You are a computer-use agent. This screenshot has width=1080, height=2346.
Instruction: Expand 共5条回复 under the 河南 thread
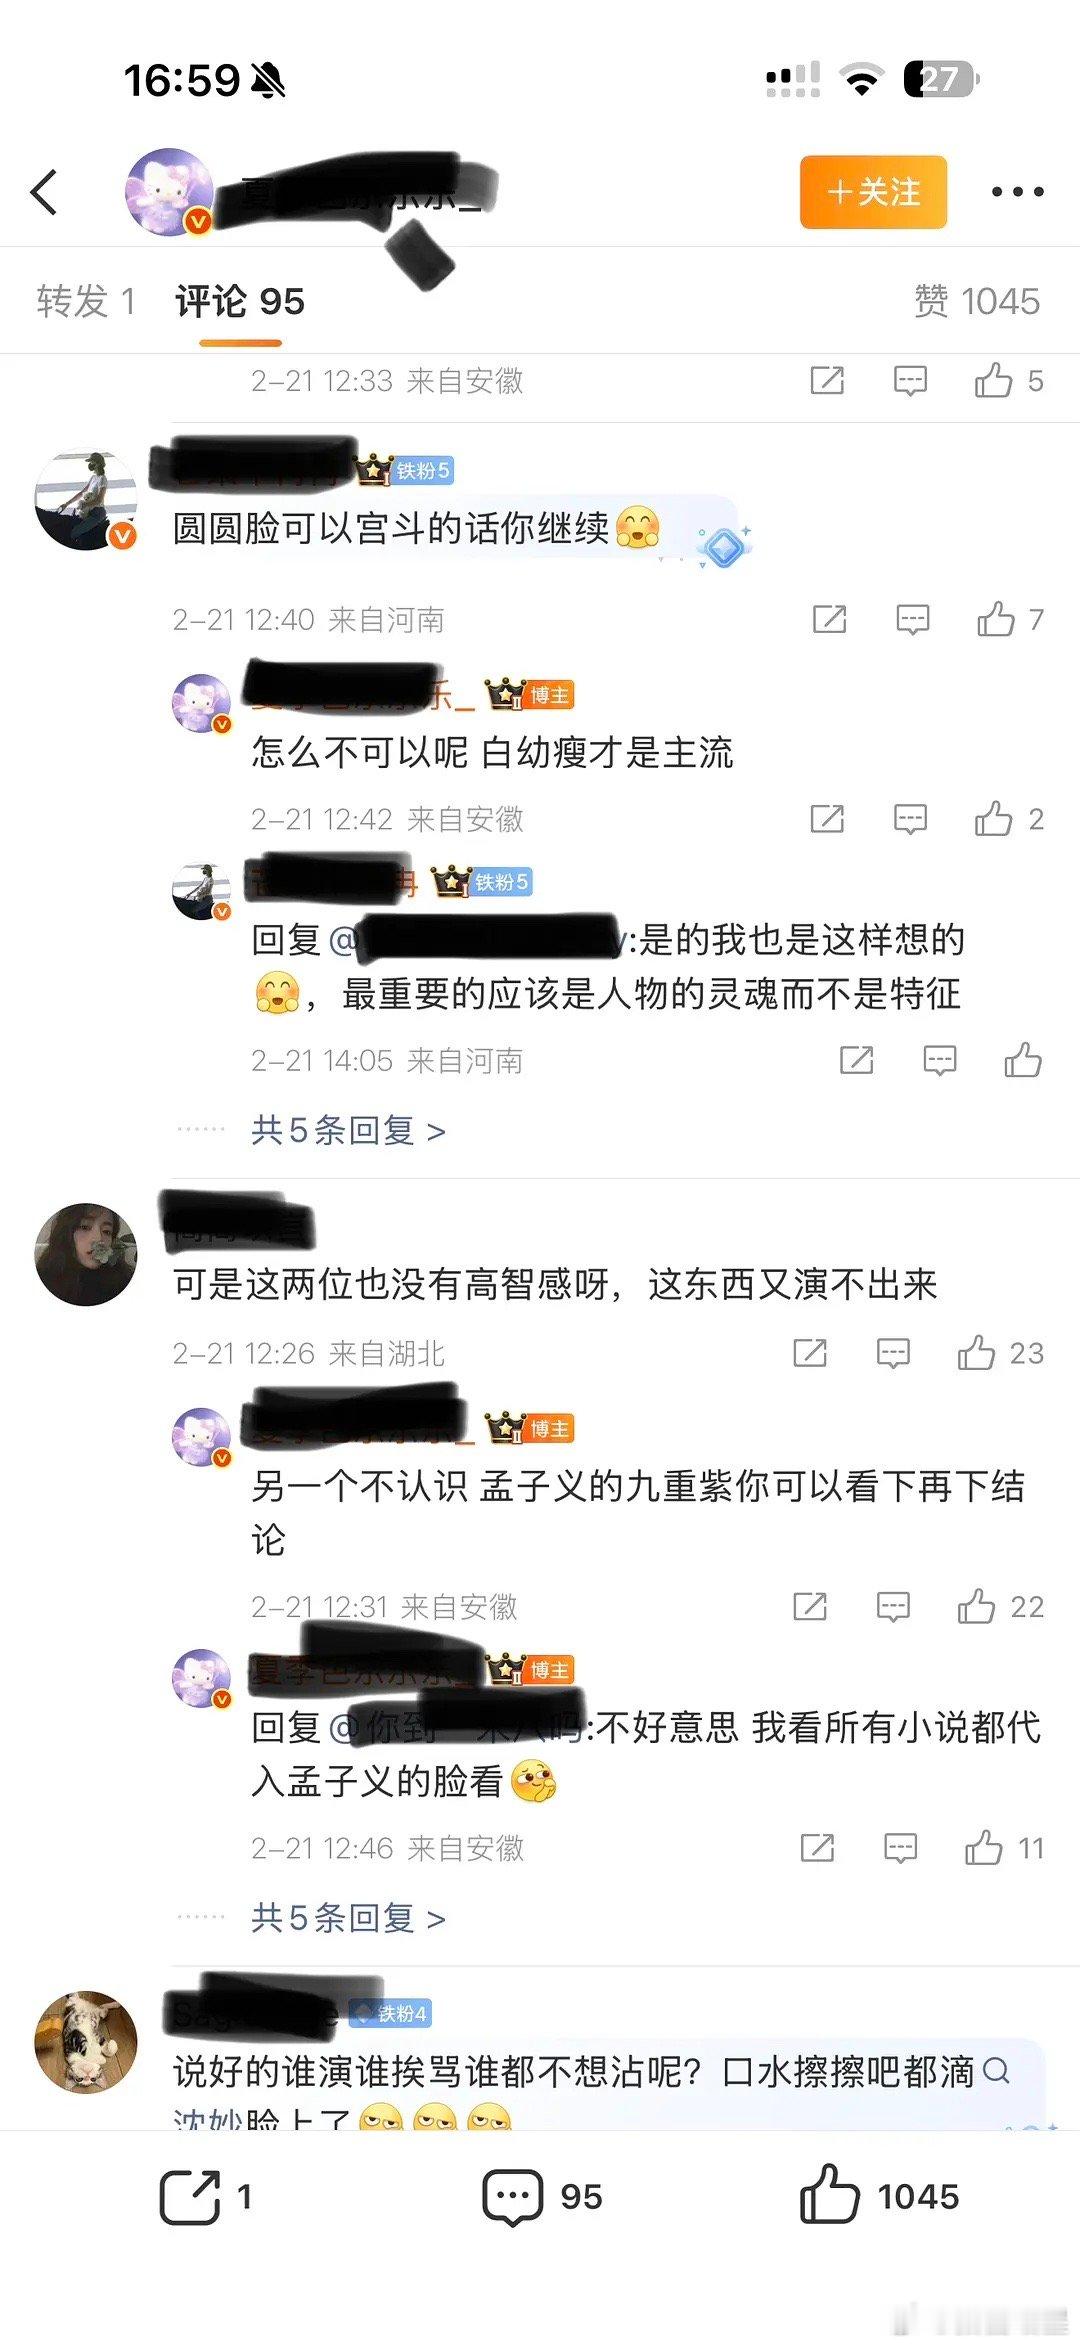[x=349, y=1131]
